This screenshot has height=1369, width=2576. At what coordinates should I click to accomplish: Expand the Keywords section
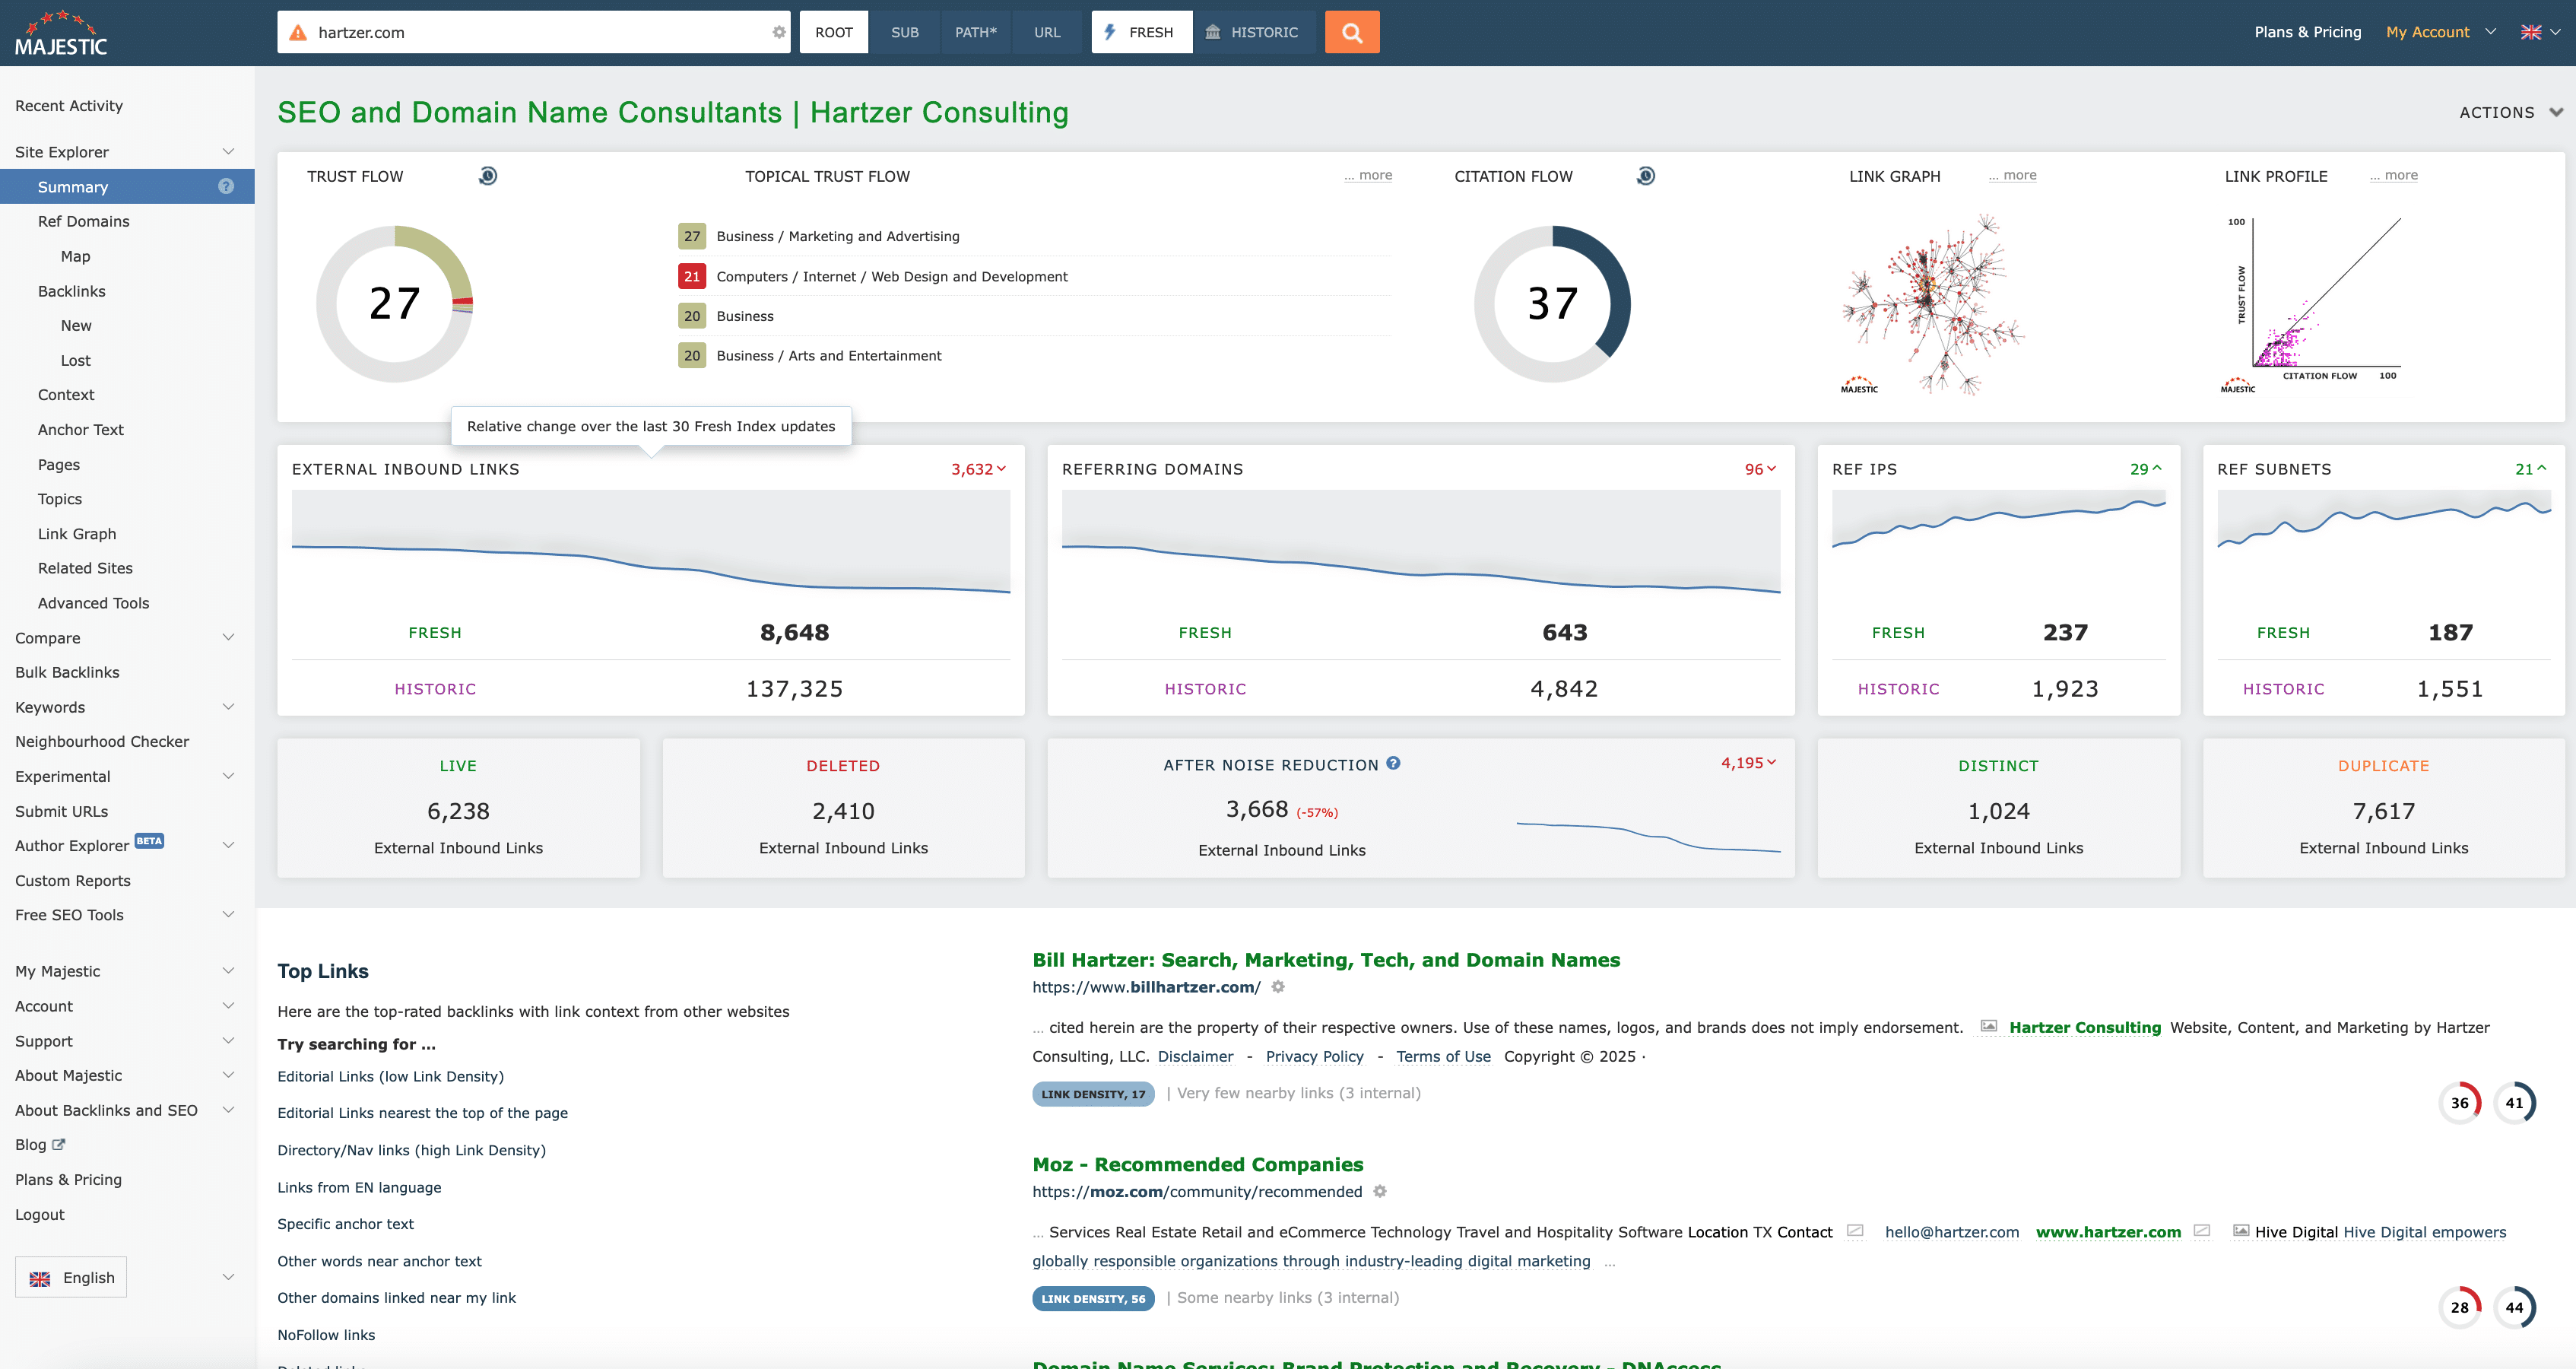tap(228, 707)
